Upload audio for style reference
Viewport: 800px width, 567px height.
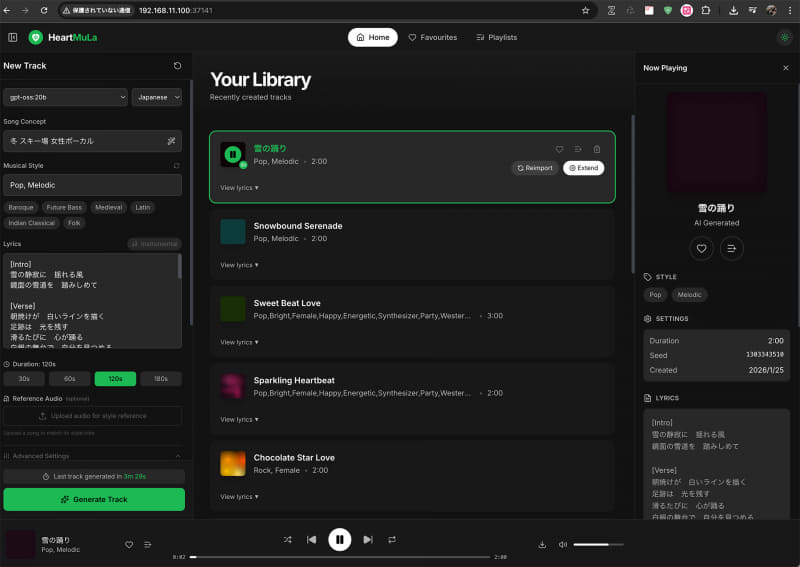[x=92, y=416]
